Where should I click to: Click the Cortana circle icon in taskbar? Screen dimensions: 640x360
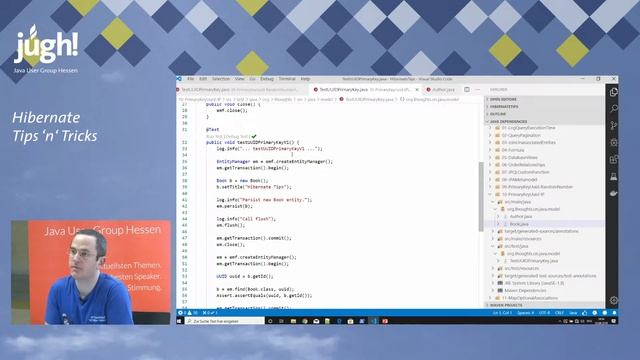click(x=270, y=321)
